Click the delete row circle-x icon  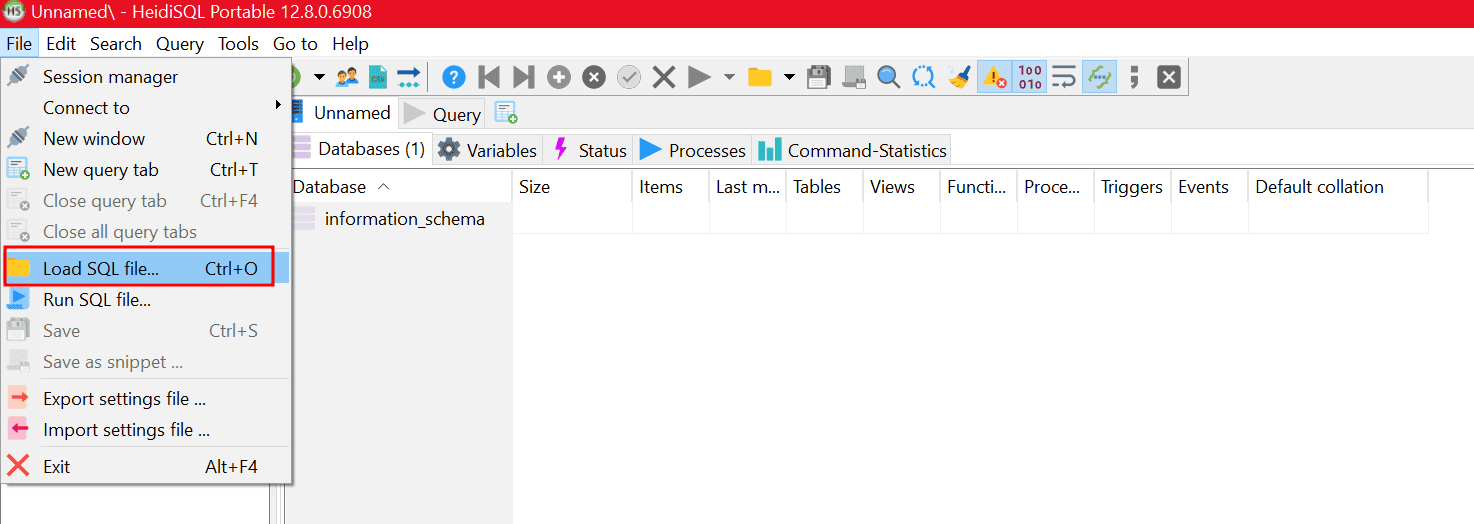tap(594, 77)
